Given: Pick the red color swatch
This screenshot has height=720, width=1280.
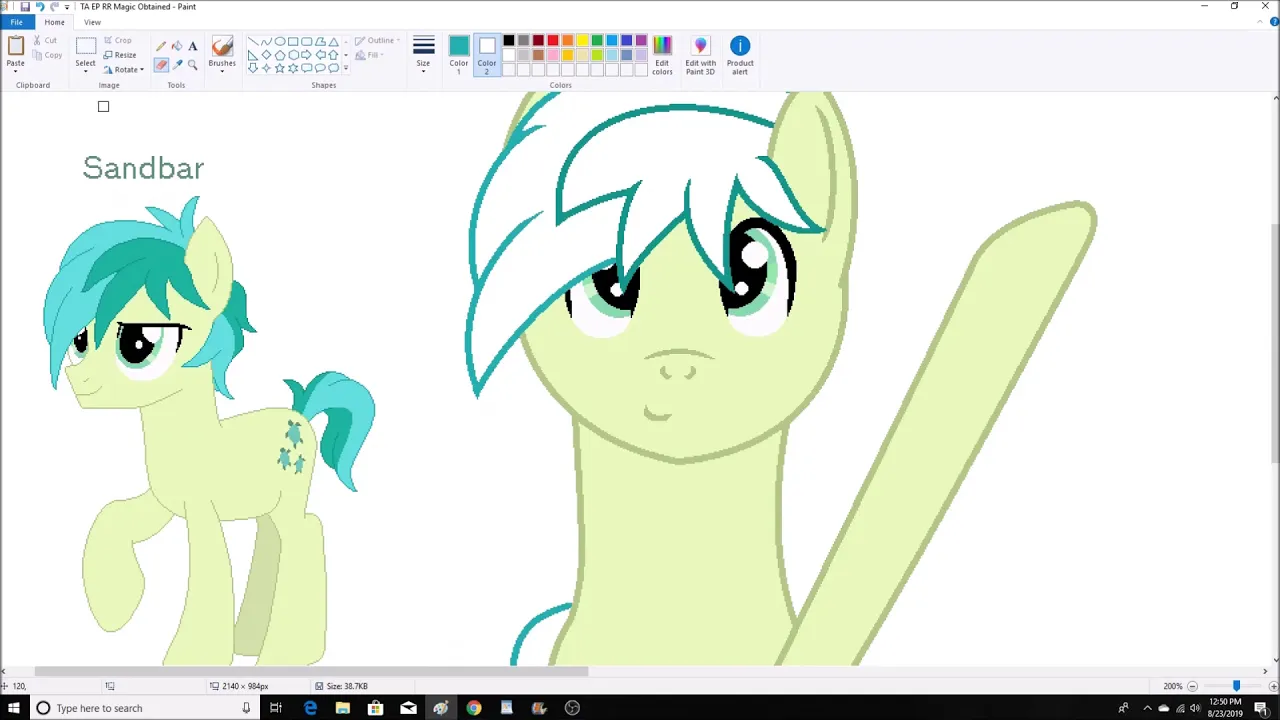Looking at the screenshot, I should 553,41.
